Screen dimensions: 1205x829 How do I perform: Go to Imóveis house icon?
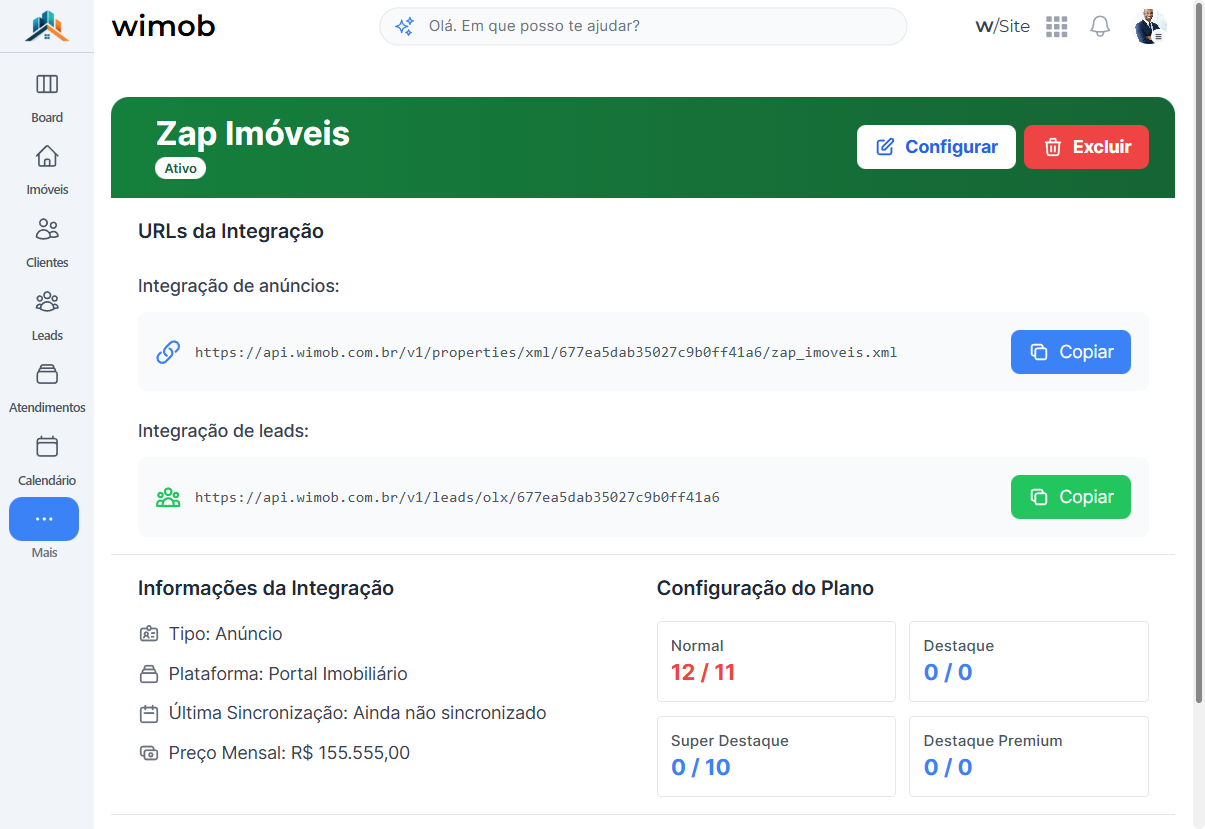pos(47,156)
